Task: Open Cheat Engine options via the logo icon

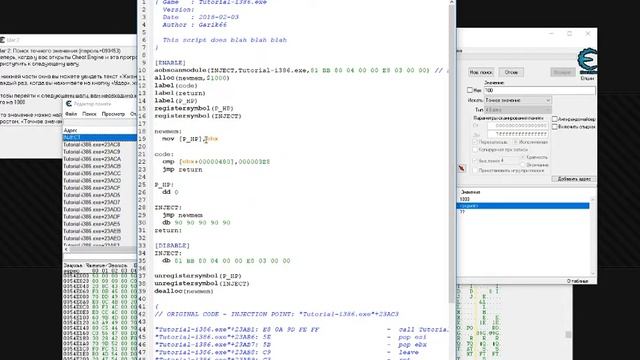Action: (x=588, y=60)
